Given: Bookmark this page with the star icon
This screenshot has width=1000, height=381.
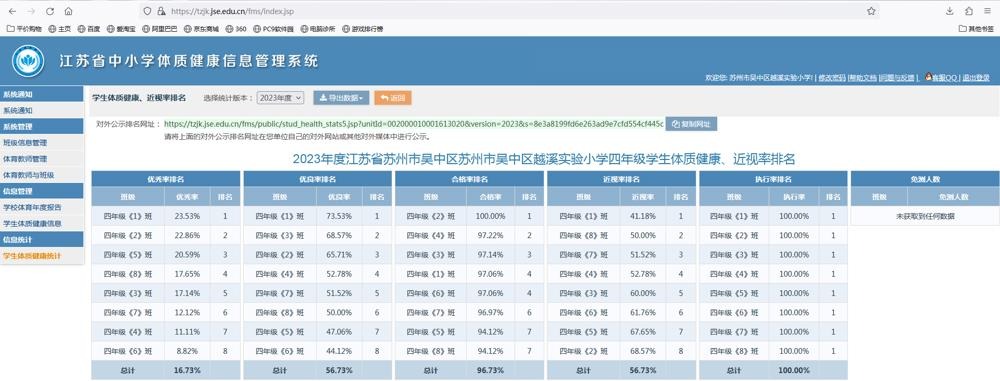Looking at the screenshot, I should (x=871, y=11).
